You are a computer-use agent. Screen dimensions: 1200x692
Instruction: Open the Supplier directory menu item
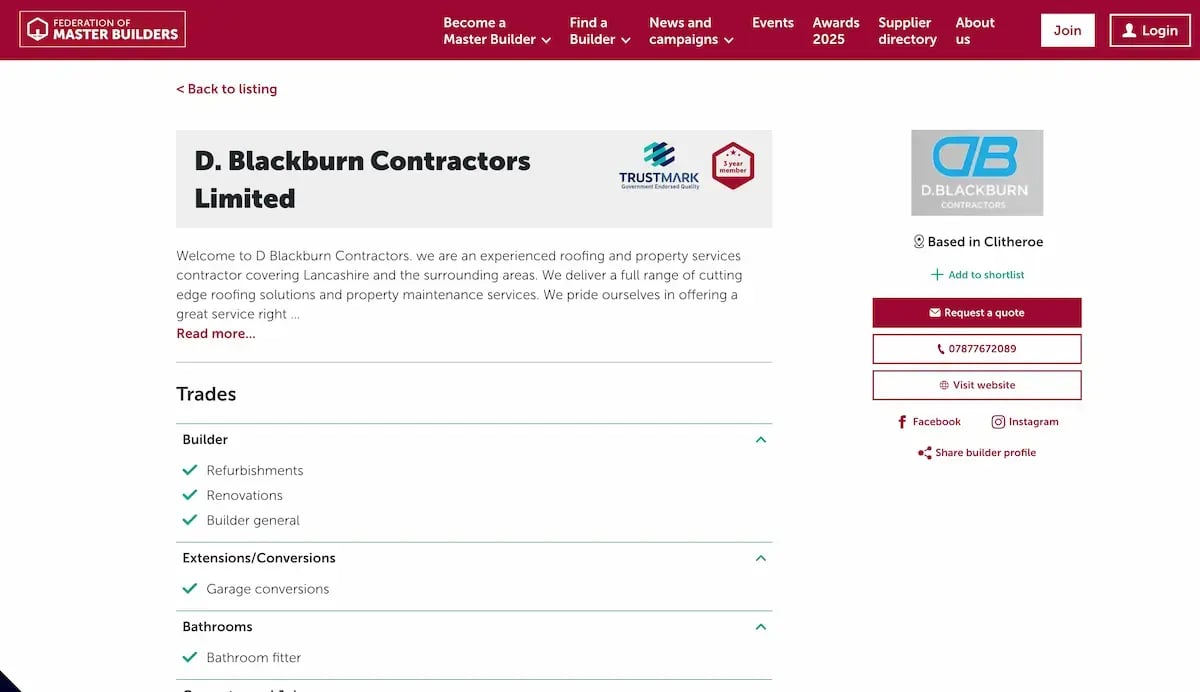click(x=907, y=30)
